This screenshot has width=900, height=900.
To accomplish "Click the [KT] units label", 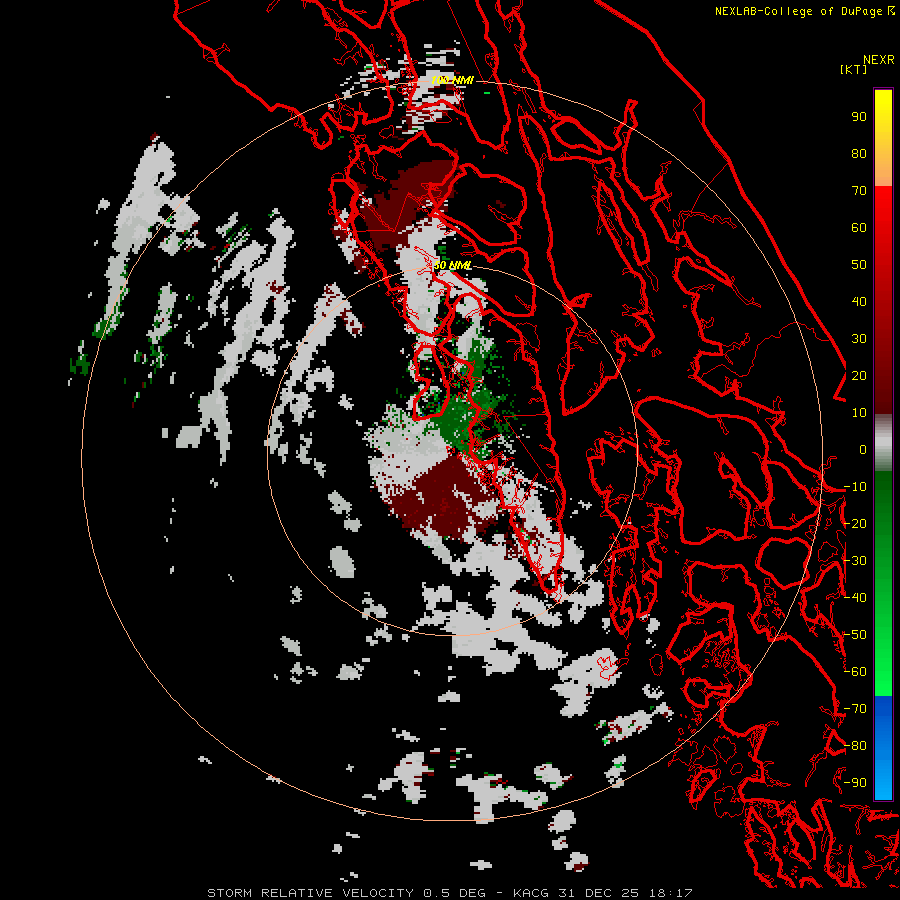I will point(854,69).
